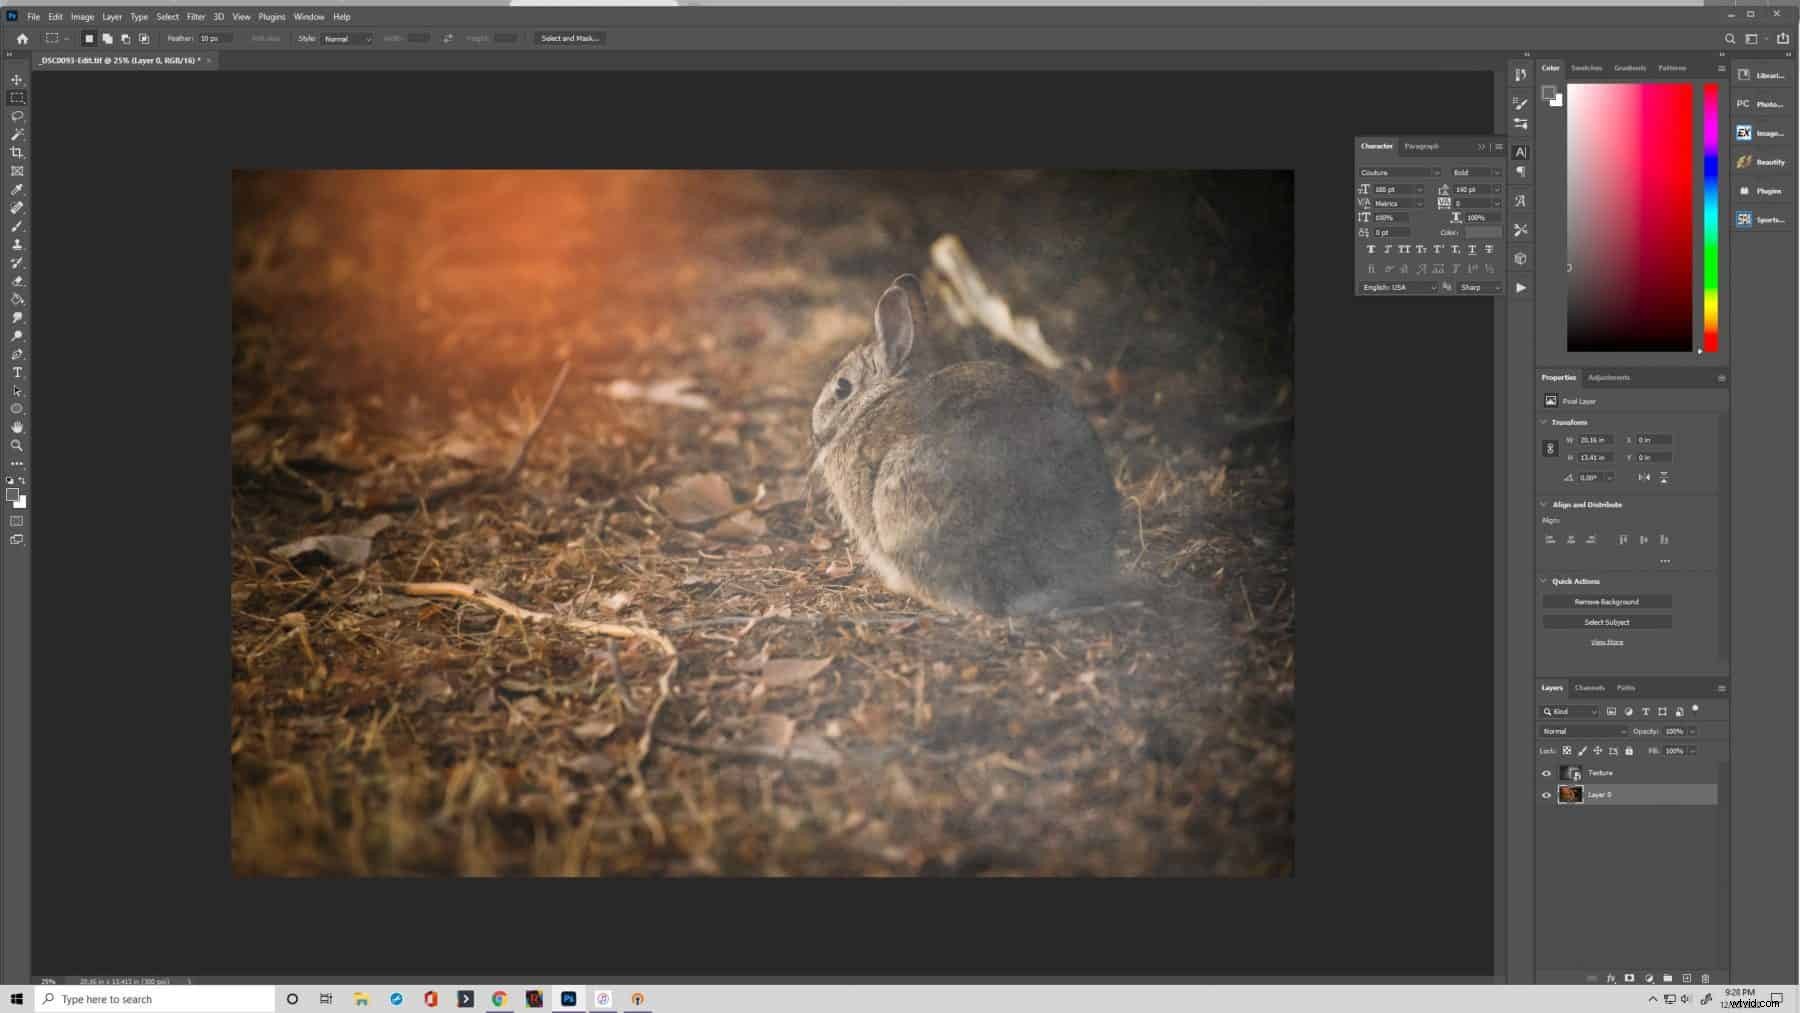Select the Hand tool
1800x1013 pixels.
coord(17,426)
